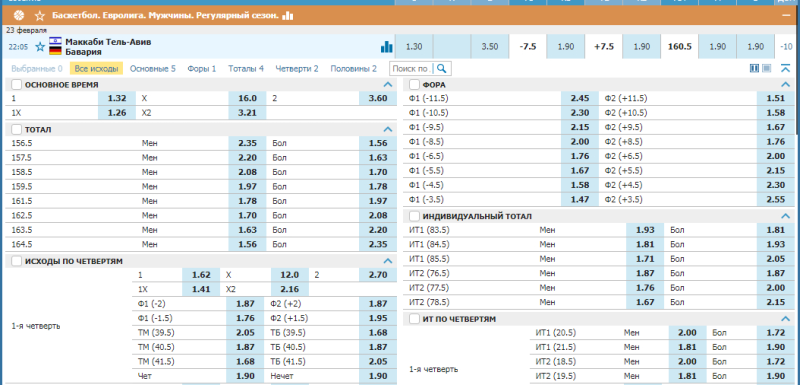Tick the ОСНОВНОЕ ВРЕМЯ checkbox

click(x=16, y=85)
